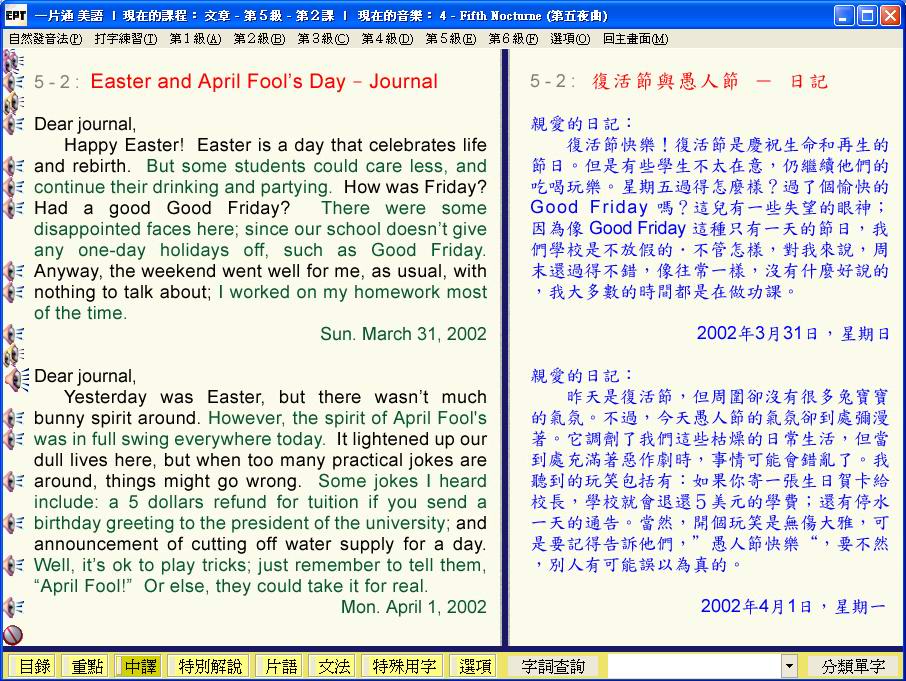The height and width of the screenshot is (681, 906).
Task: Open the 自然發音法 menu
Action: [x=45, y=39]
